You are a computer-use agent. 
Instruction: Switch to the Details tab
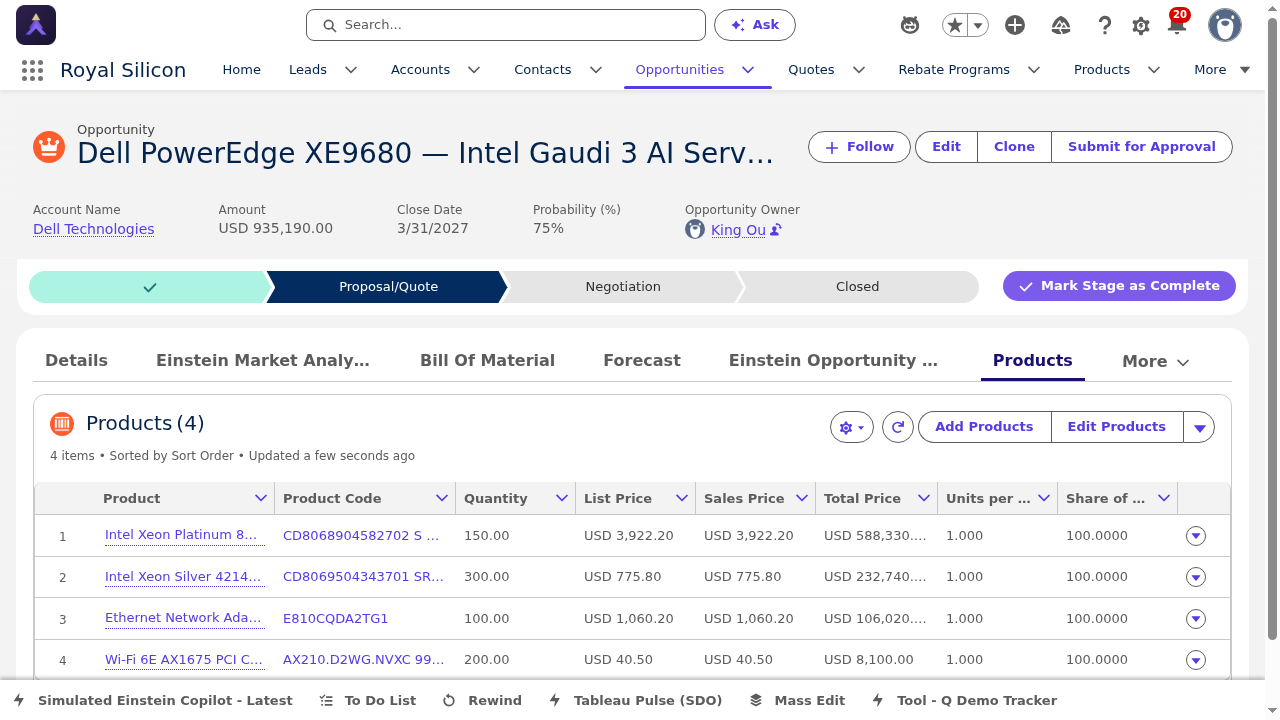[x=76, y=361]
